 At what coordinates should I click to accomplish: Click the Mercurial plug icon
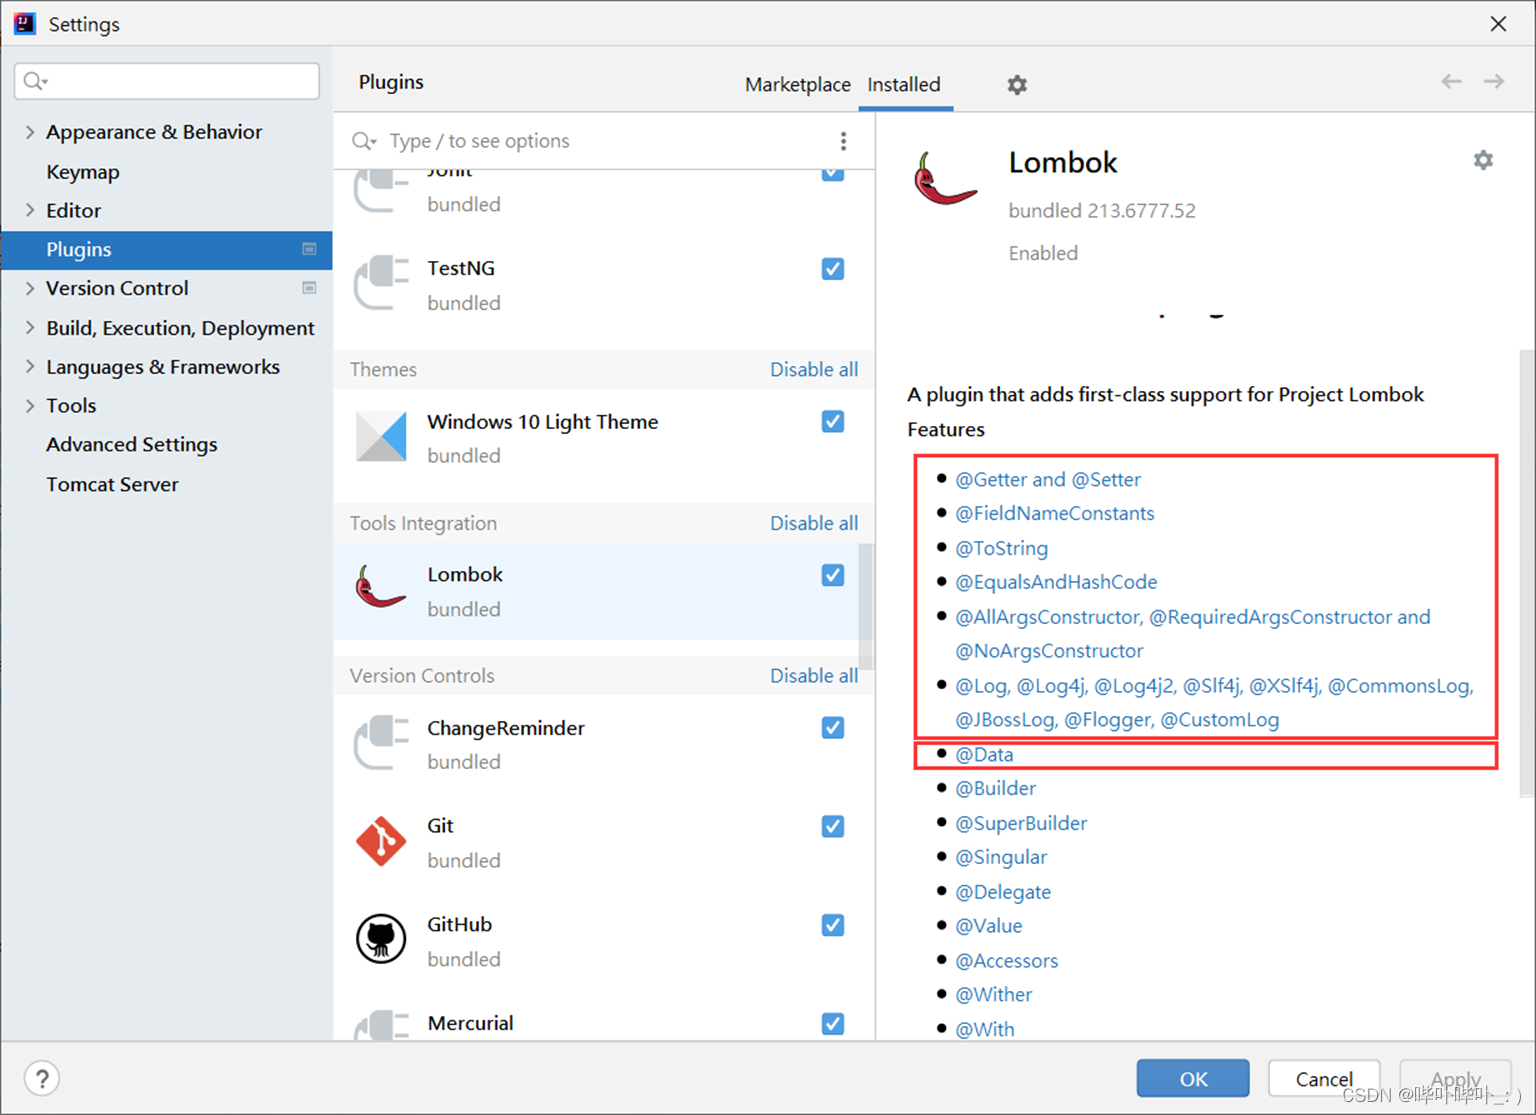381,1026
